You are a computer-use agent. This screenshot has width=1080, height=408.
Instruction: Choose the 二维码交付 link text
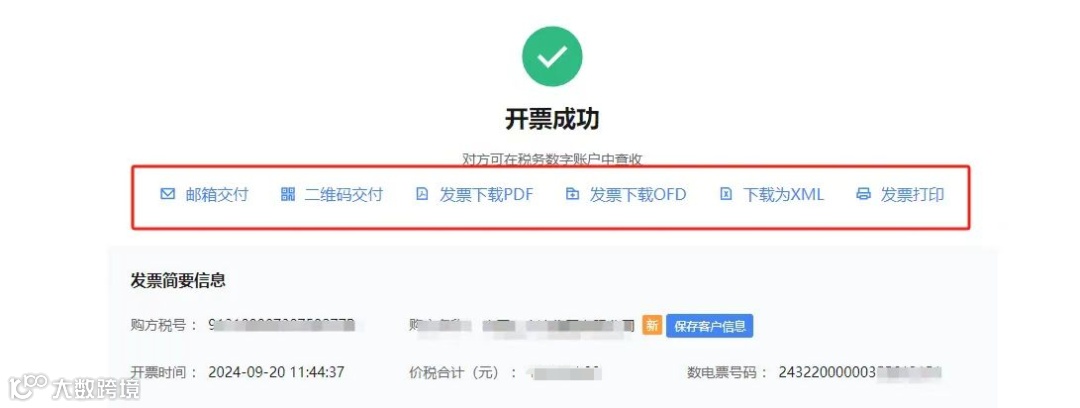(x=344, y=194)
